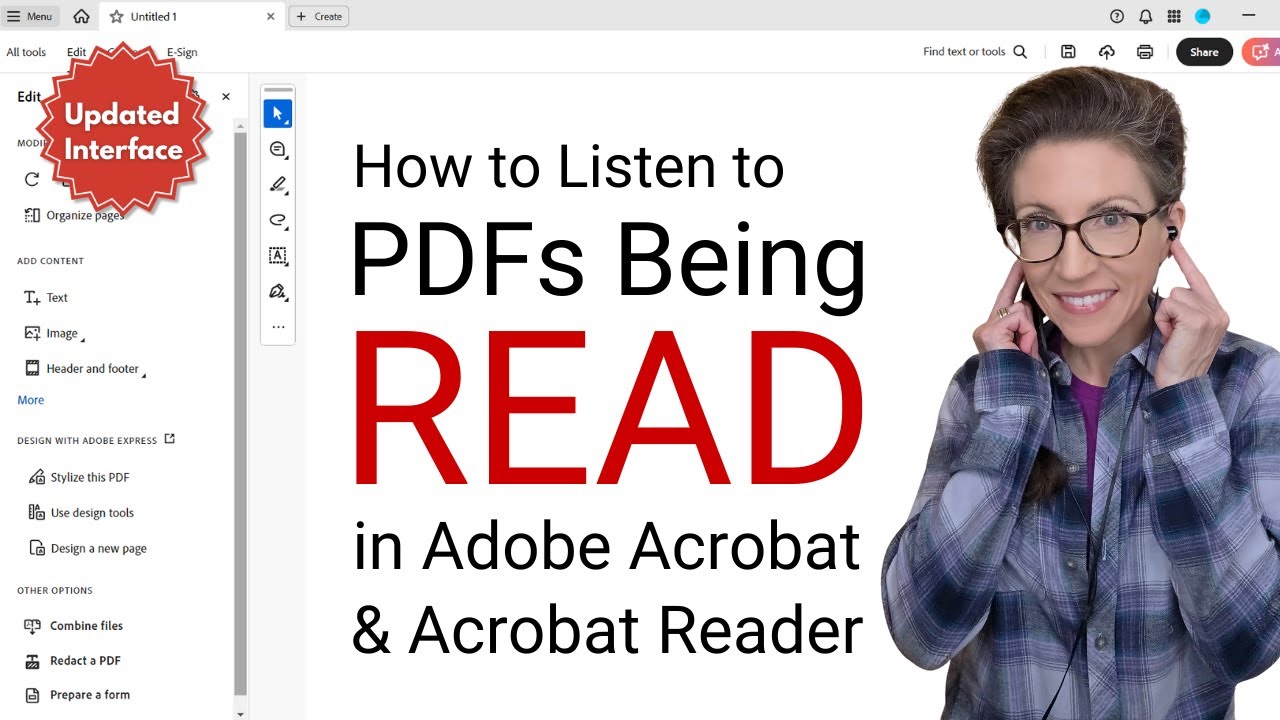Click the quick toolbar drag handle
This screenshot has width=1280, height=720.
pyautogui.click(x=278, y=90)
